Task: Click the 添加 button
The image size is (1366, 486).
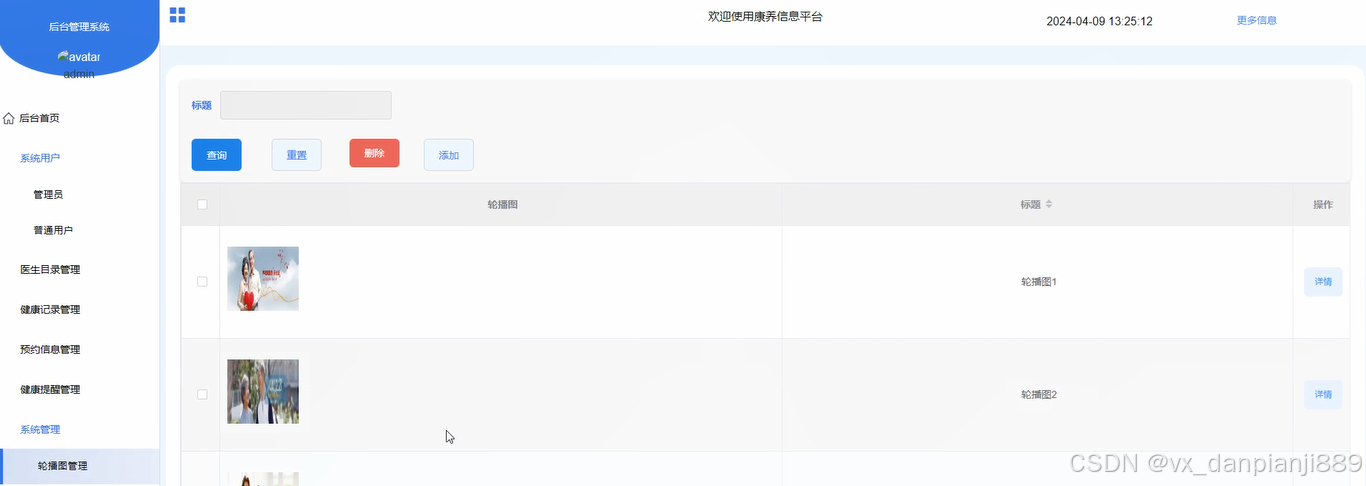Action: tap(449, 155)
